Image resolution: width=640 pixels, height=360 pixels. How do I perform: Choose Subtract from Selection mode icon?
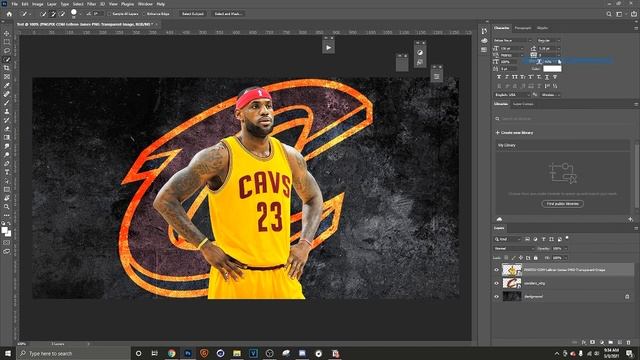(x=62, y=14)
